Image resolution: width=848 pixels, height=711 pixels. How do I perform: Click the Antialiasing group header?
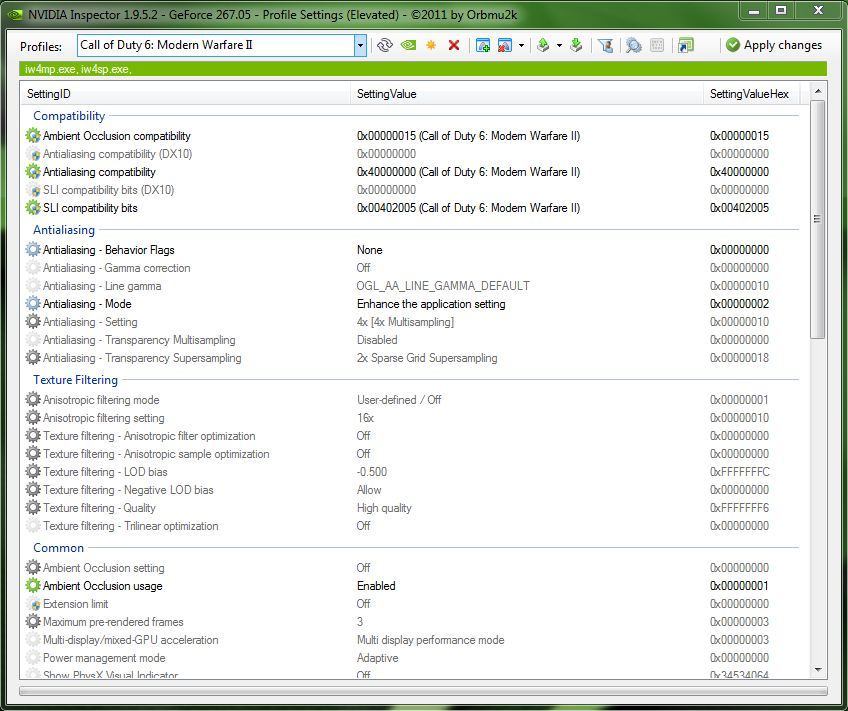64,230
